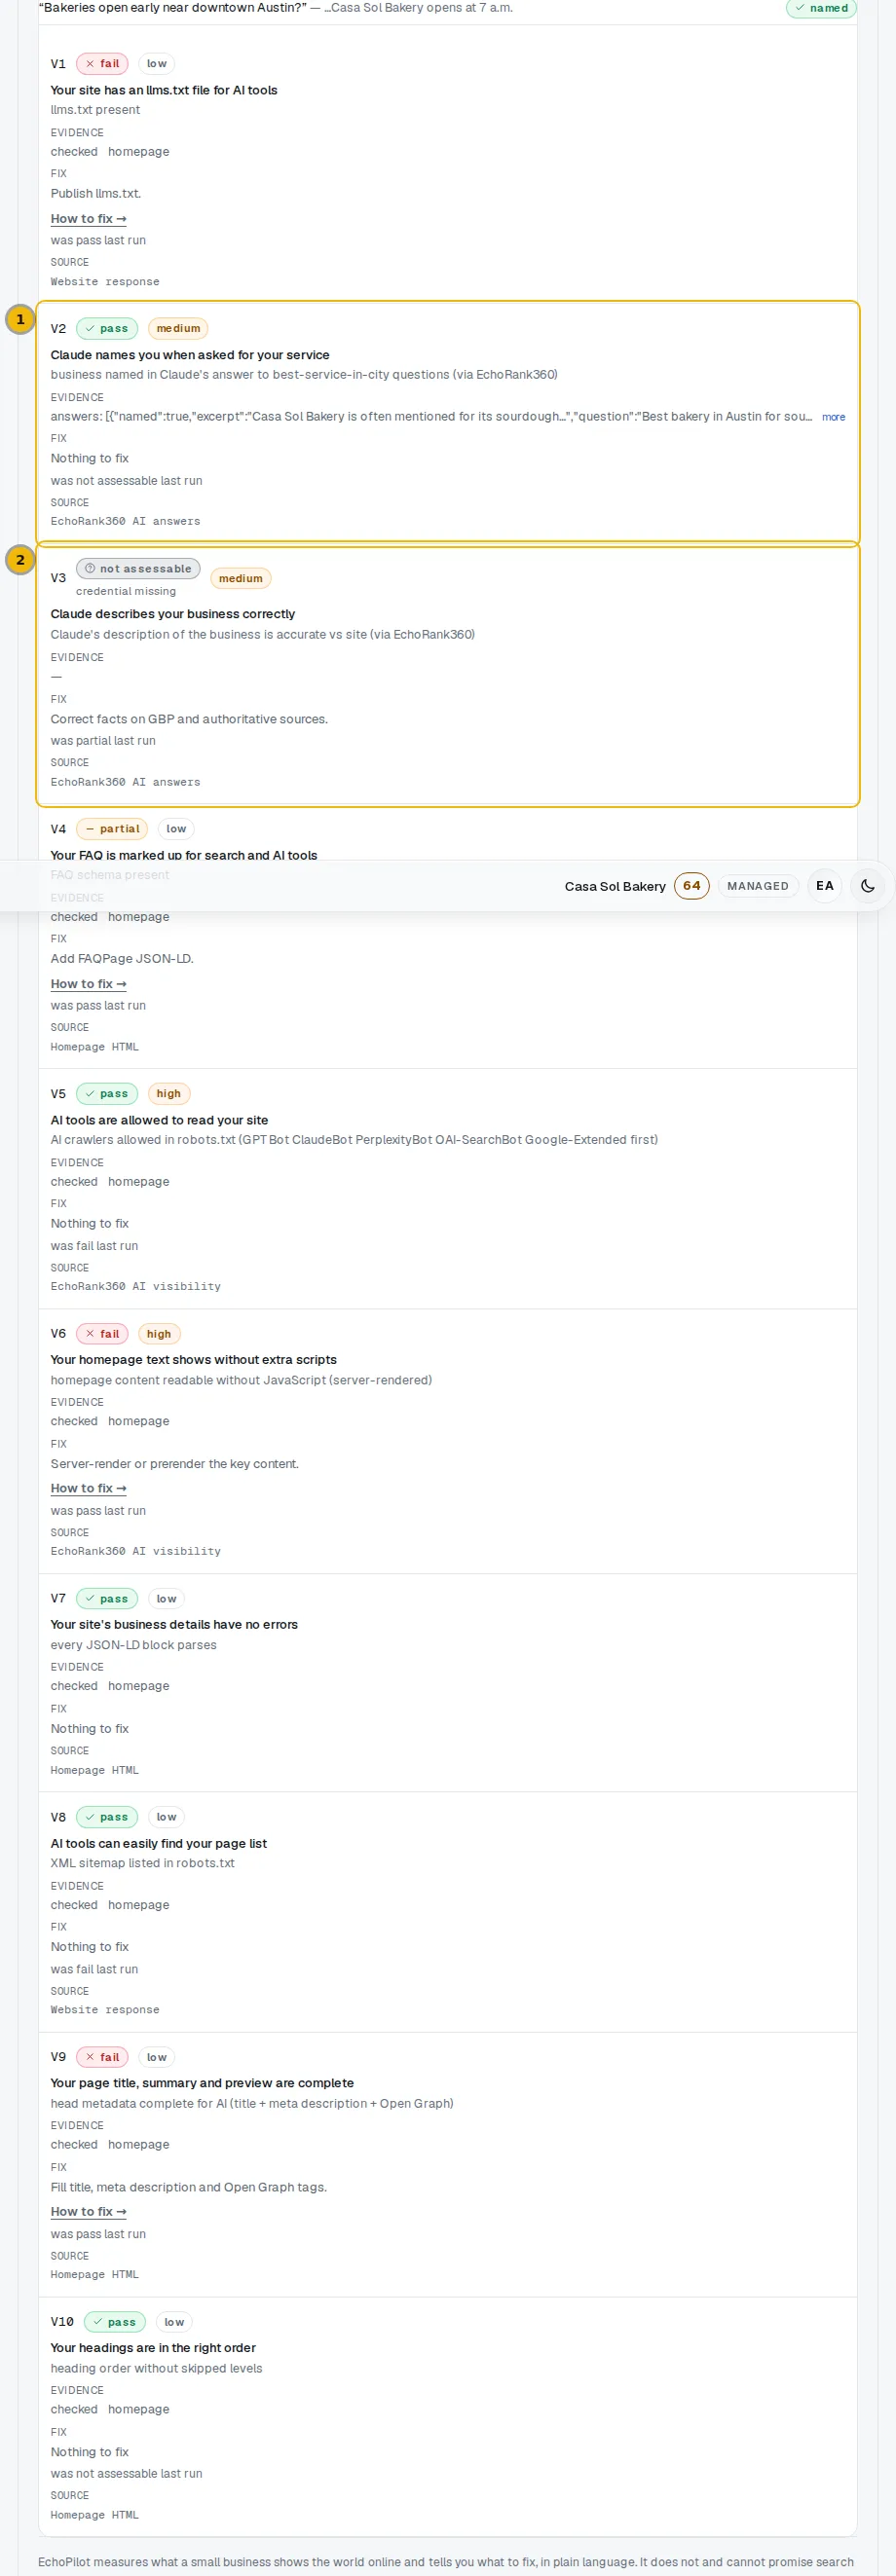The width and height of the screenshot is (896, 2576).
Task: Click the low priority tag on V9
Action: tap(156, 2056)
